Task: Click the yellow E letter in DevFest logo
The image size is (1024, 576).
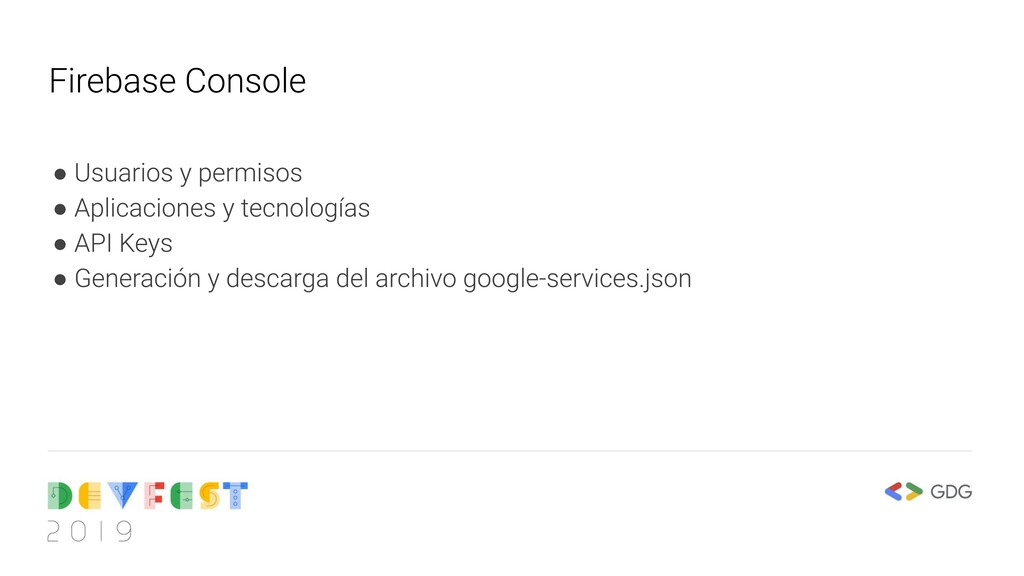Action: tap(90, 496)
